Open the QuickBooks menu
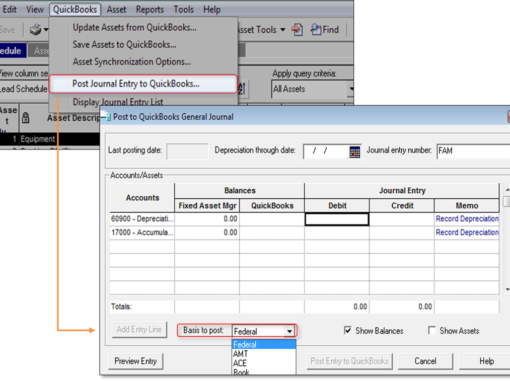This screenshot has width=510, height=382. click(75, 9)
